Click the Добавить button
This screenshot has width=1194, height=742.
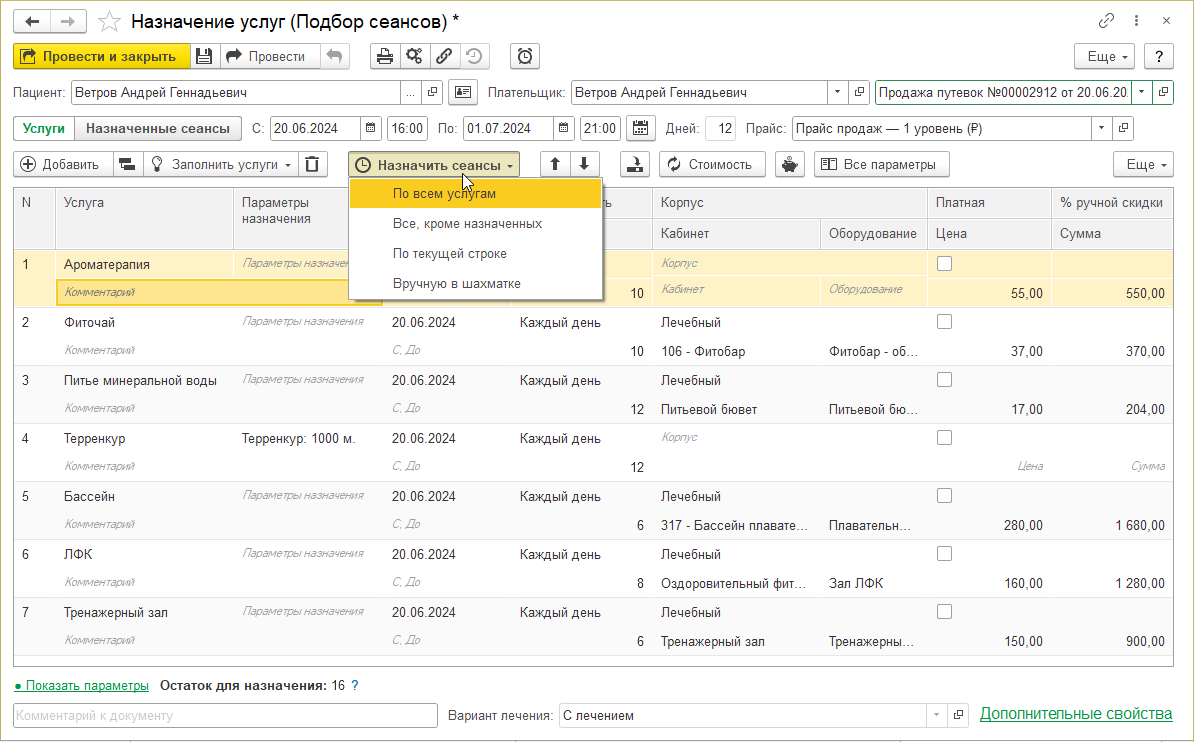(x=63, y=165)
